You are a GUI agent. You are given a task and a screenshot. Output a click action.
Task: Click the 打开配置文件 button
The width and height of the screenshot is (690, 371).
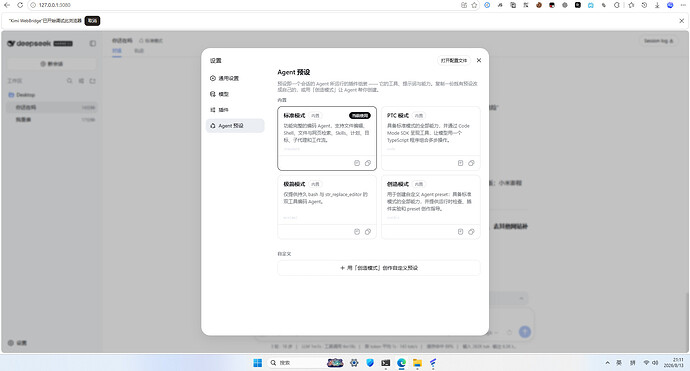[x=454, y=61]
